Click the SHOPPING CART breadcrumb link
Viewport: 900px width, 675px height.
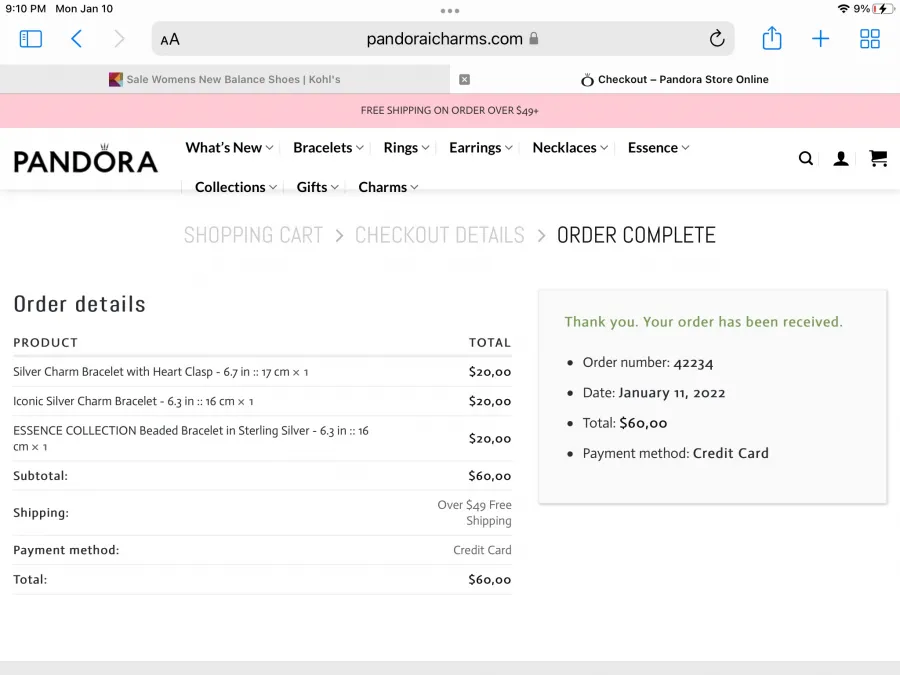pos(253,235)
